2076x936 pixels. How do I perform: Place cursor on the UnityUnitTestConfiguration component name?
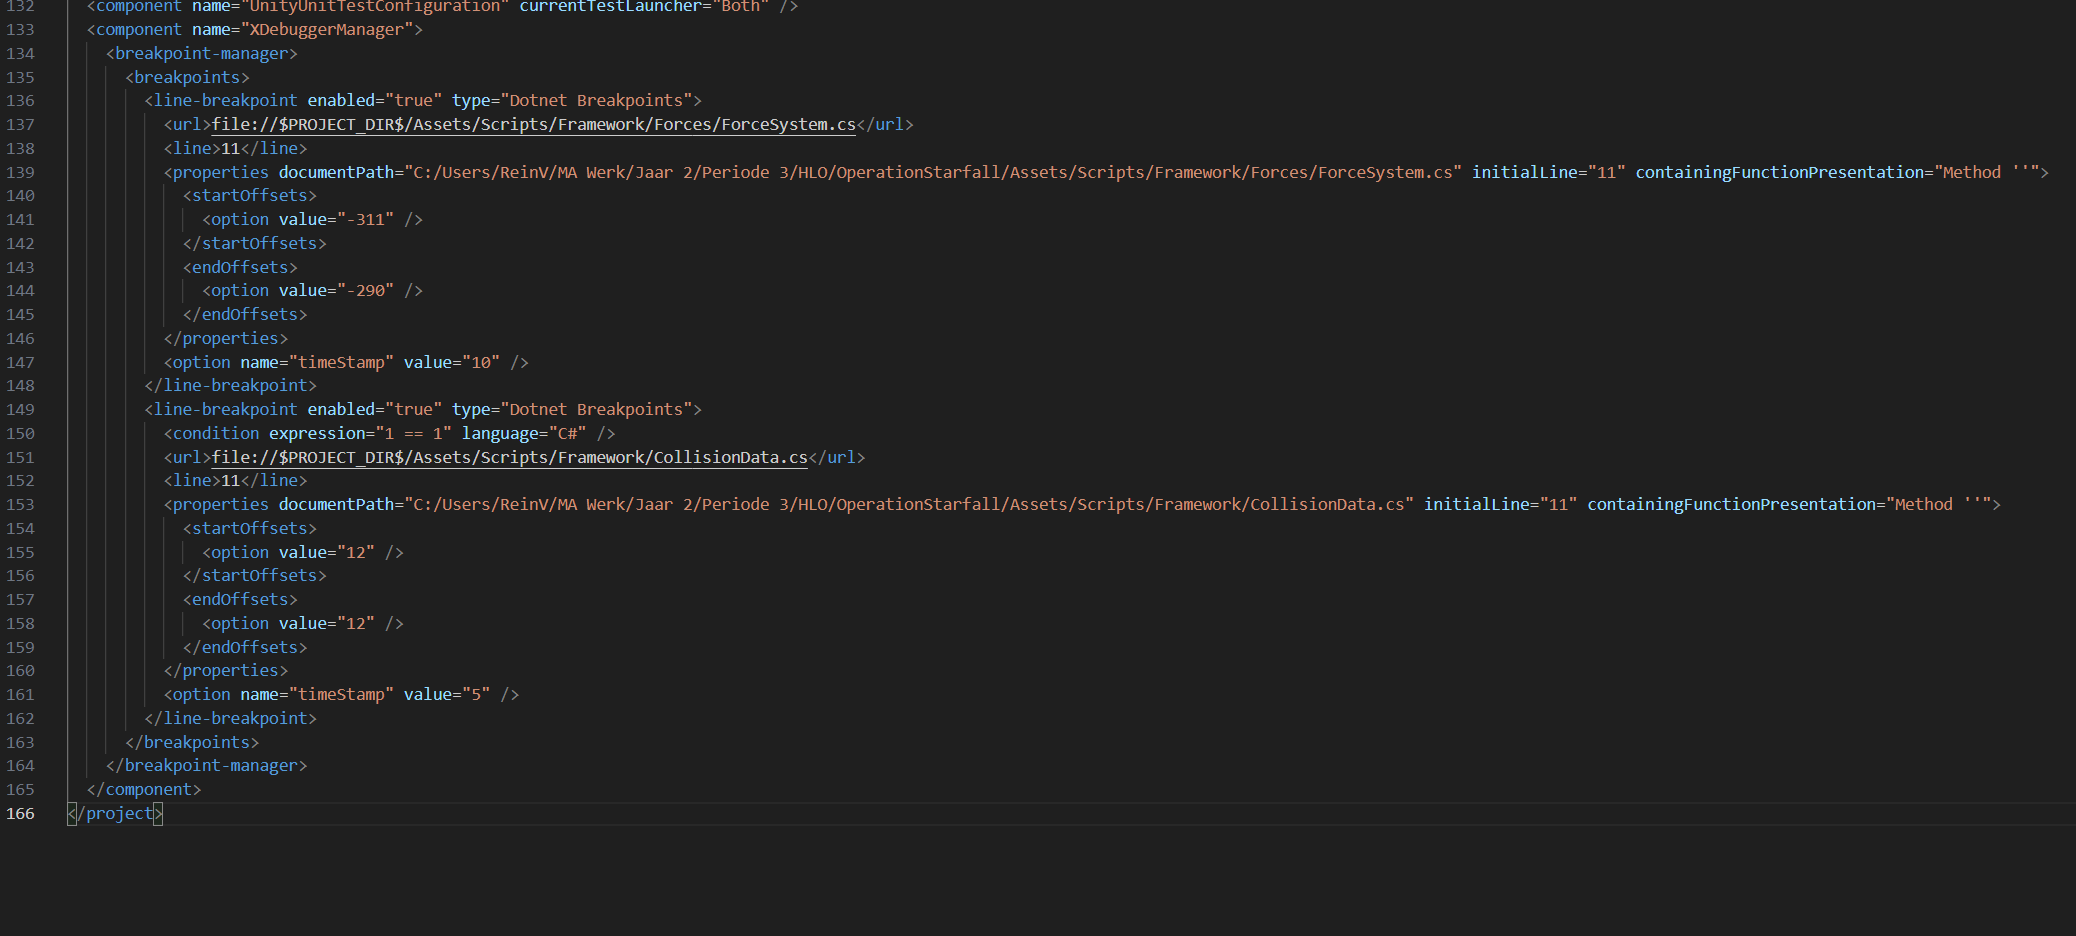375,7
